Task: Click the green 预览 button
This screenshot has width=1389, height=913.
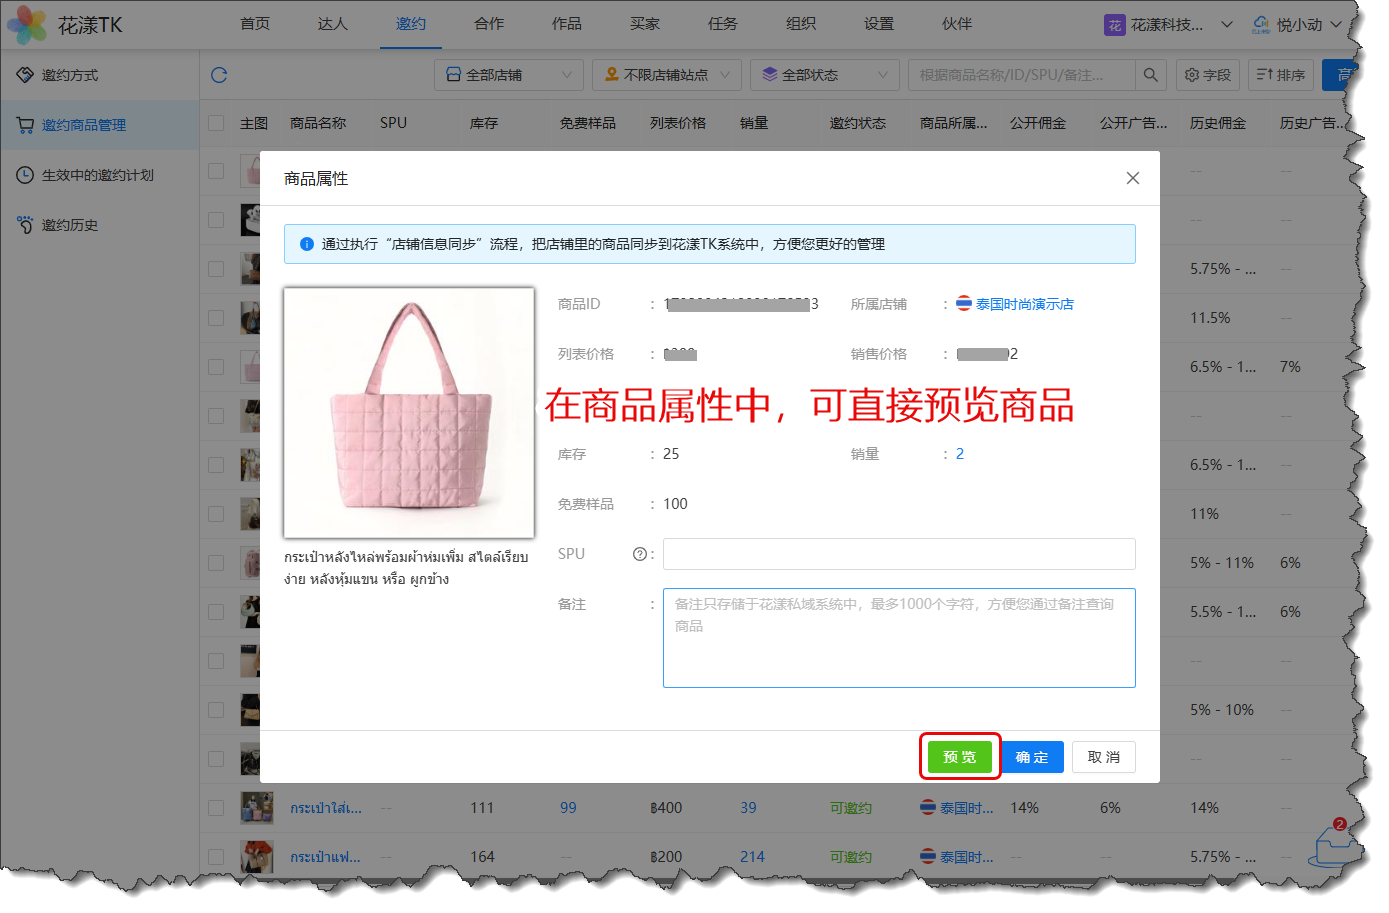Action: pyautogui.click(x=959, y=757)
